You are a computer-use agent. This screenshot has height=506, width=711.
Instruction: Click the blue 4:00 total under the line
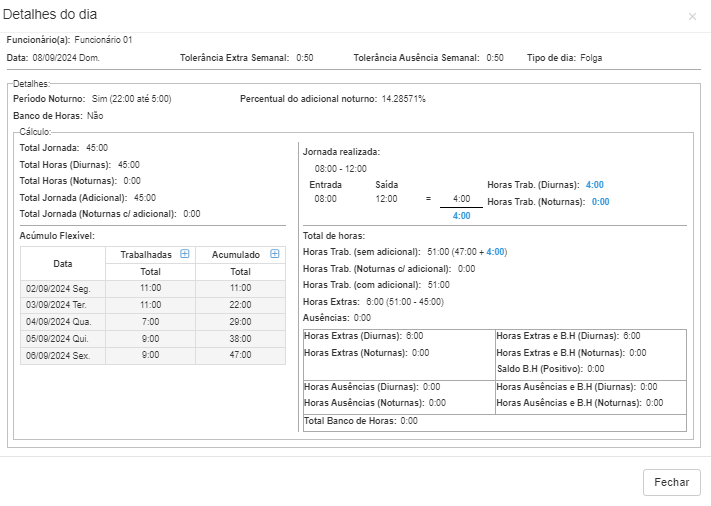(461, 216)
